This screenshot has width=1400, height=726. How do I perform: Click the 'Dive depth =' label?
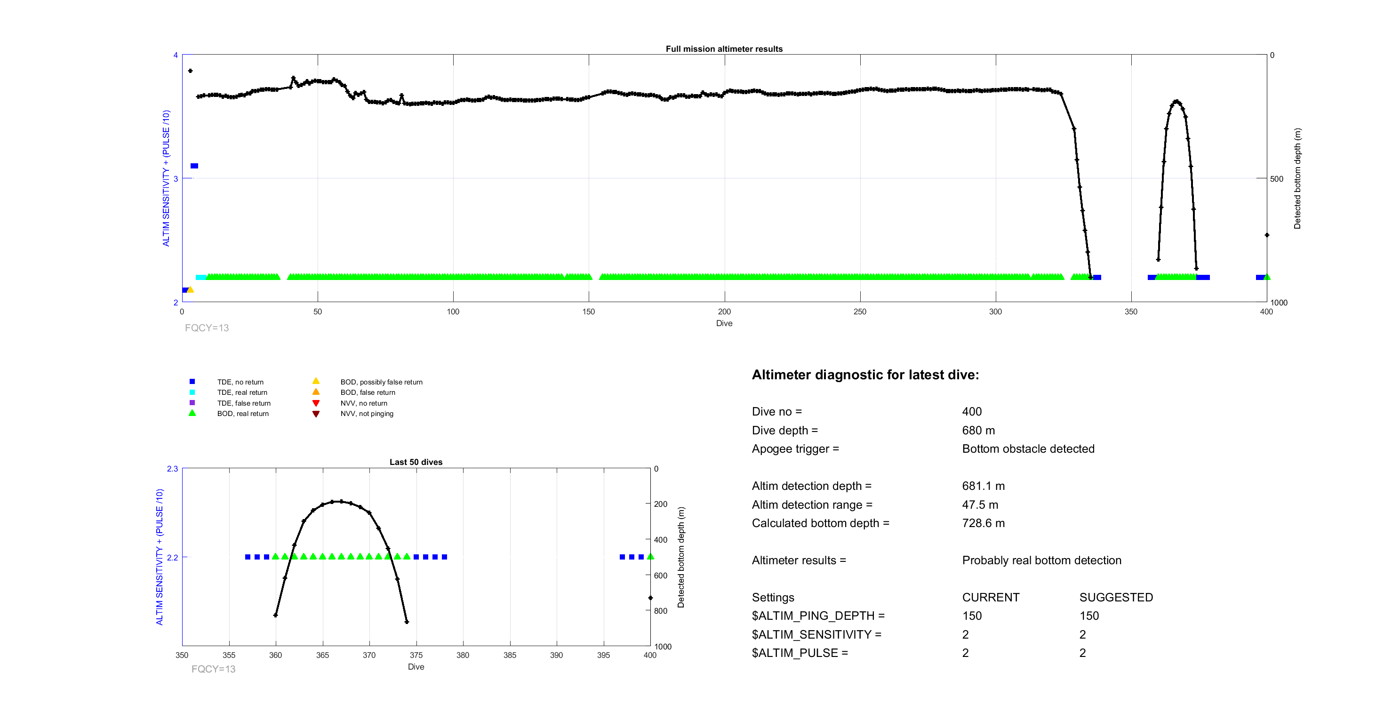click(785, 430)
